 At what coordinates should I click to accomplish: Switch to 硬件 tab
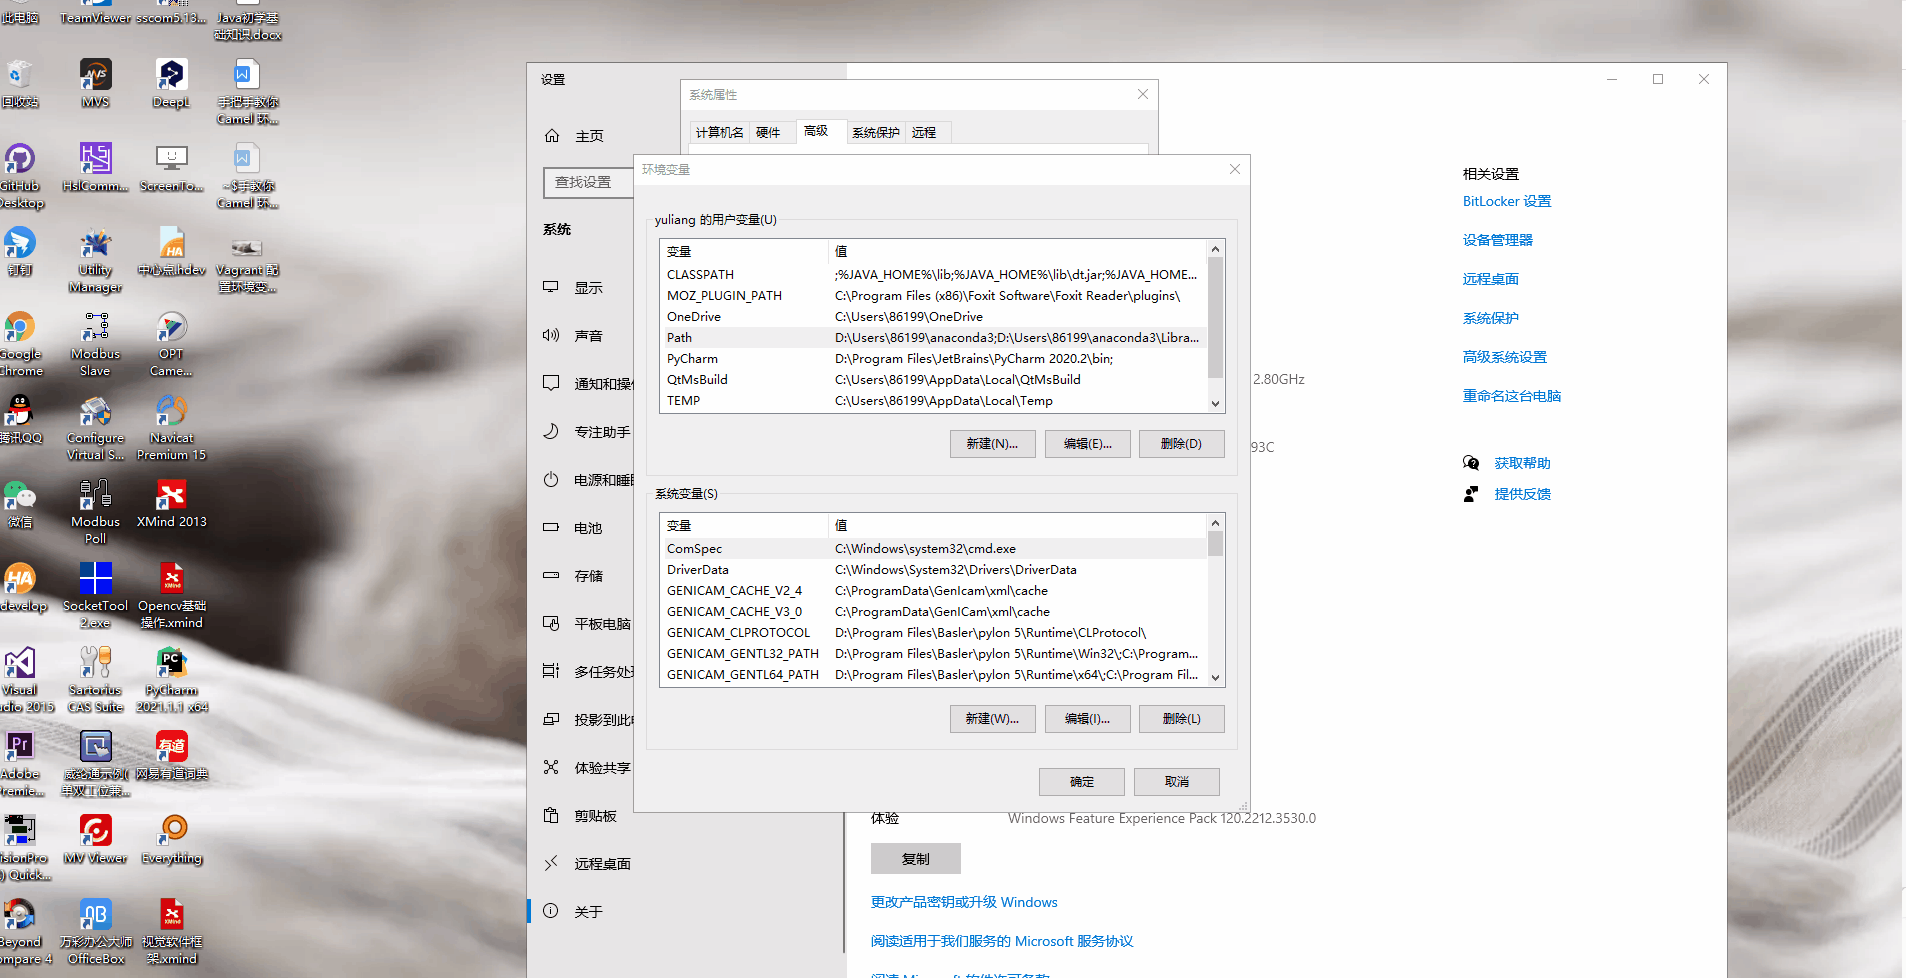pos(768,133)
